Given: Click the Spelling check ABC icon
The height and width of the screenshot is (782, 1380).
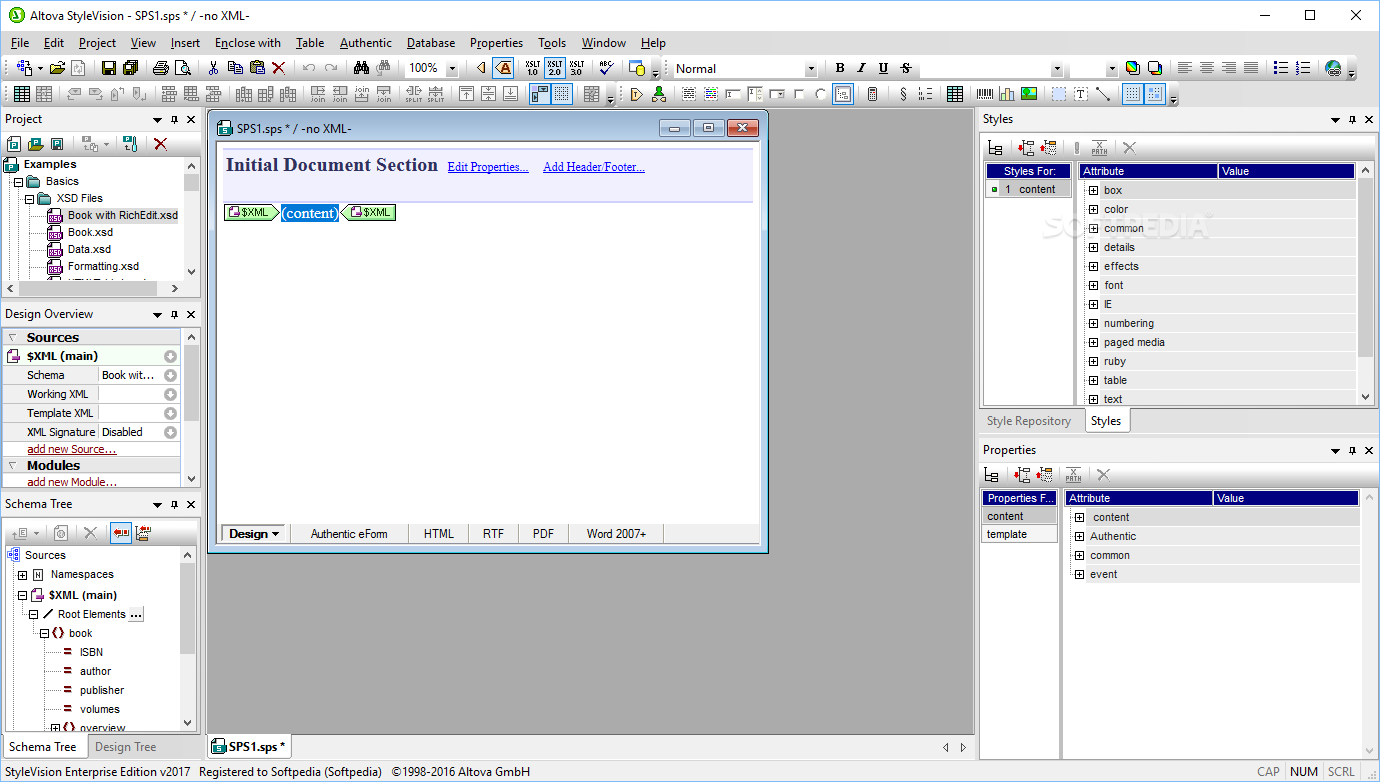Looking at the screenshot, I should [x=605, y=68].
